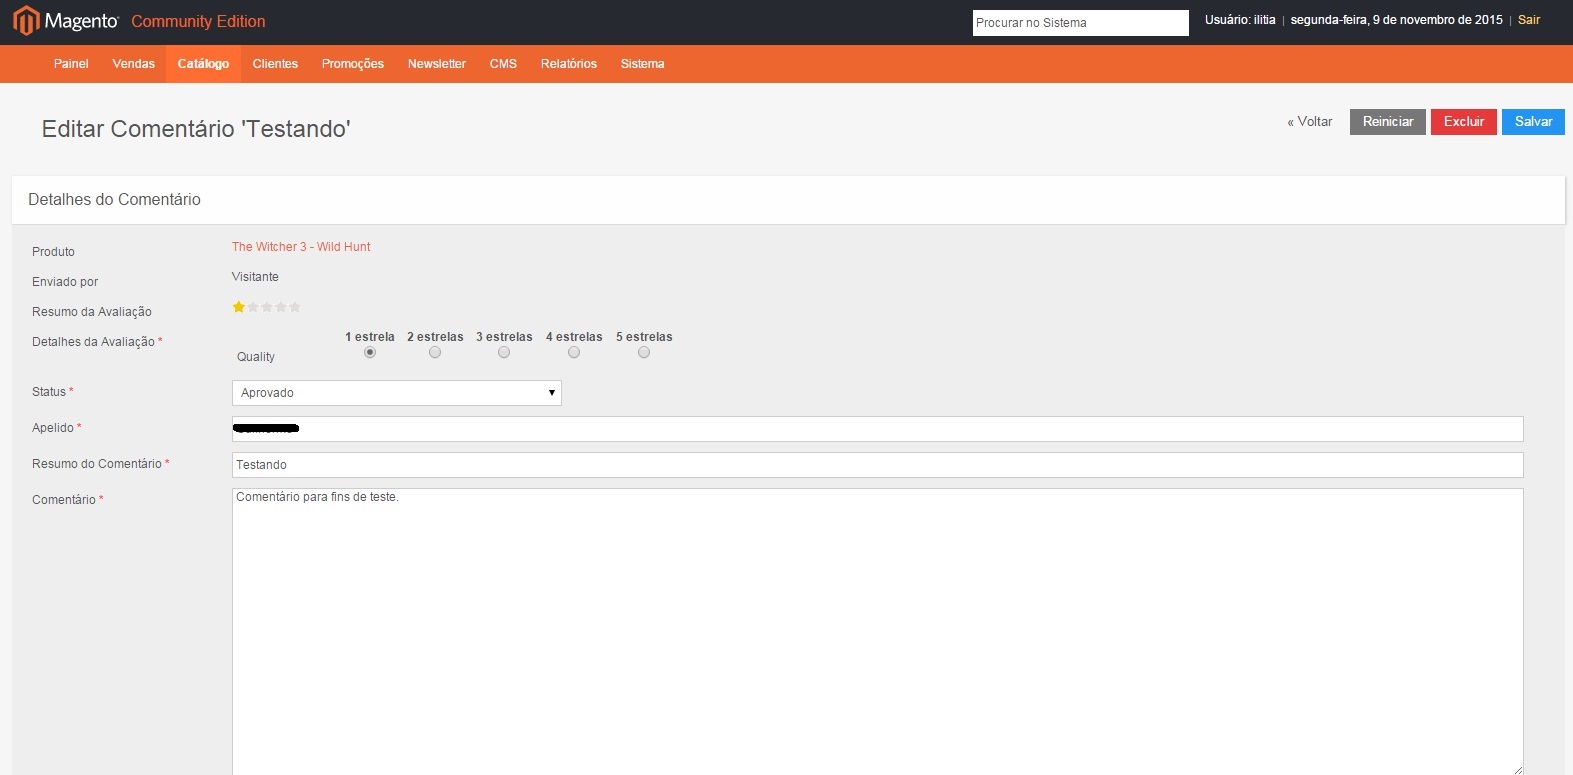Select the 4 estrelas radio button

click(x=574, y=352)
